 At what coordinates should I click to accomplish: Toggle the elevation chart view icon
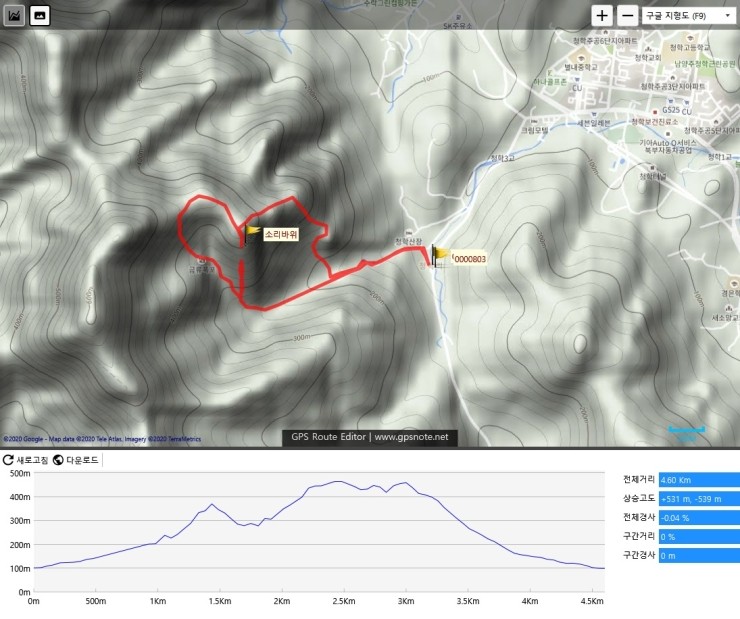pyautogui.click(x=14, y=16)
